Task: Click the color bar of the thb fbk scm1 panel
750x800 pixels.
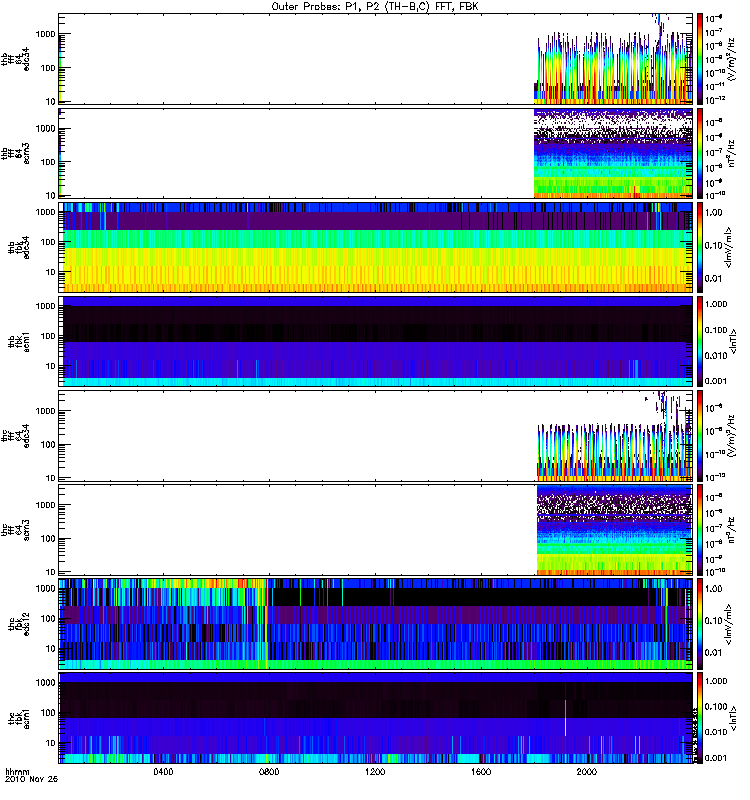Action: (700, 342)
